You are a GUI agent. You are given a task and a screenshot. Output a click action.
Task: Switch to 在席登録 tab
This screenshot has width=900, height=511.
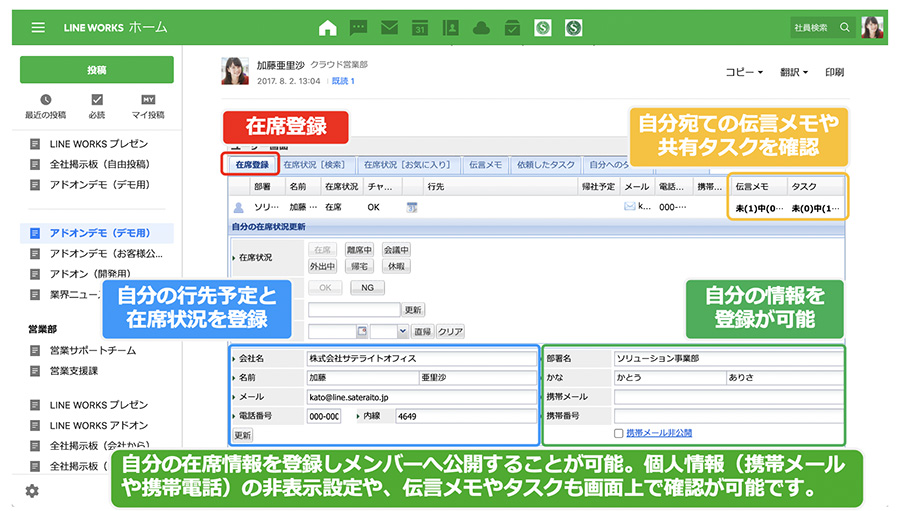point(251,165)
